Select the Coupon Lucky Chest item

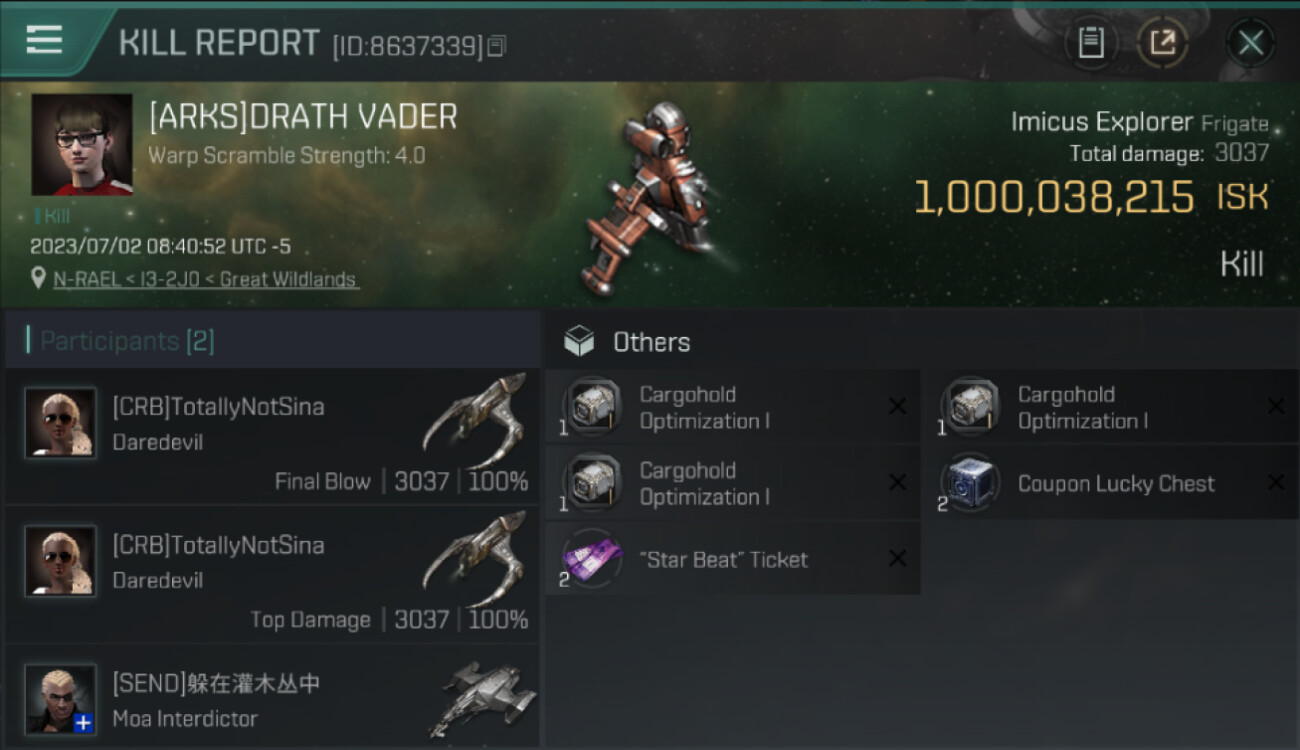(x=1111, y=483)
